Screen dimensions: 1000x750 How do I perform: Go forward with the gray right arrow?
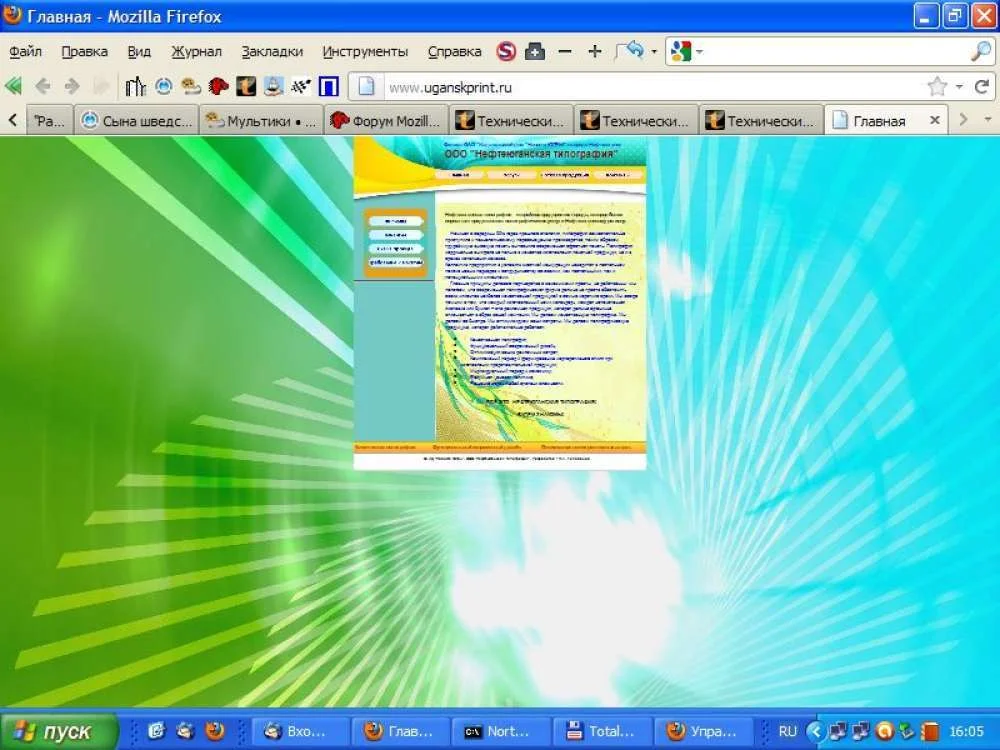[x=72, y=86]
